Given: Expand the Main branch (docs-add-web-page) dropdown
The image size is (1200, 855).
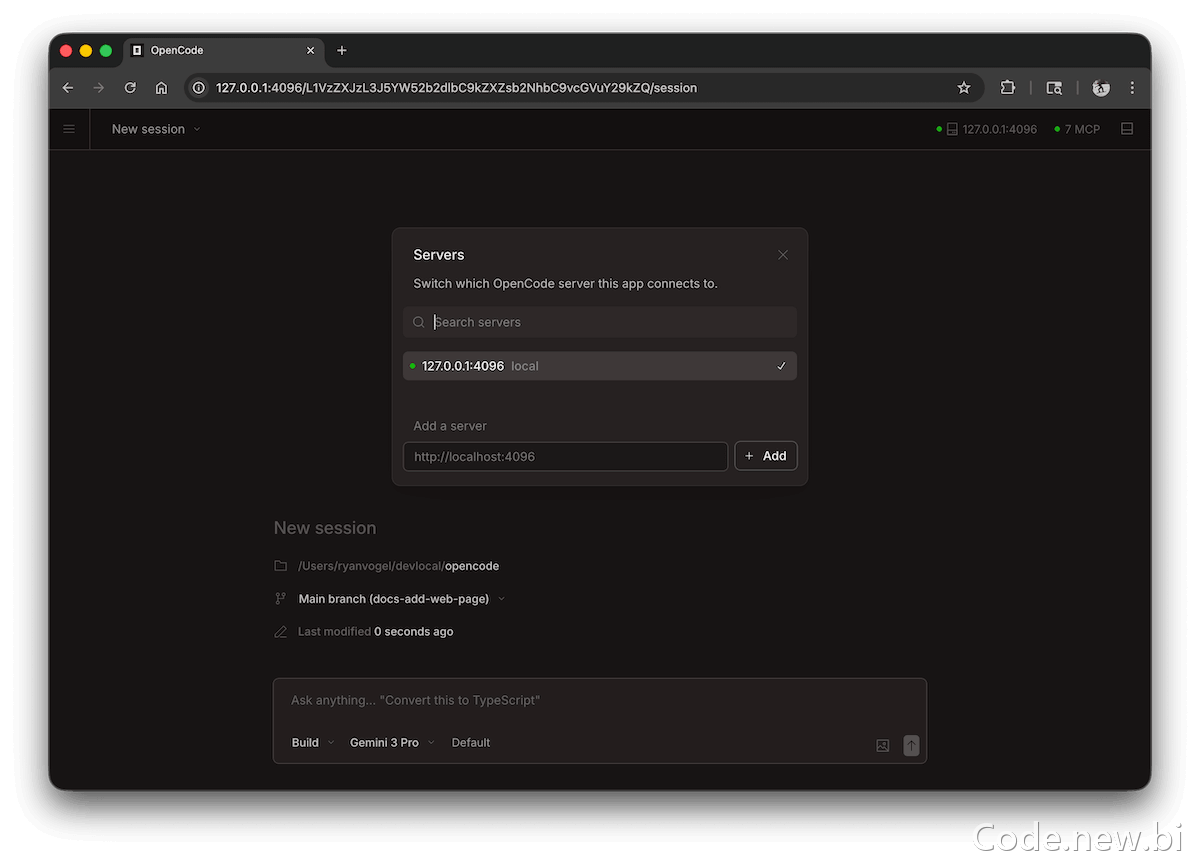Looking at the screenshot, I should pos(402,599).
